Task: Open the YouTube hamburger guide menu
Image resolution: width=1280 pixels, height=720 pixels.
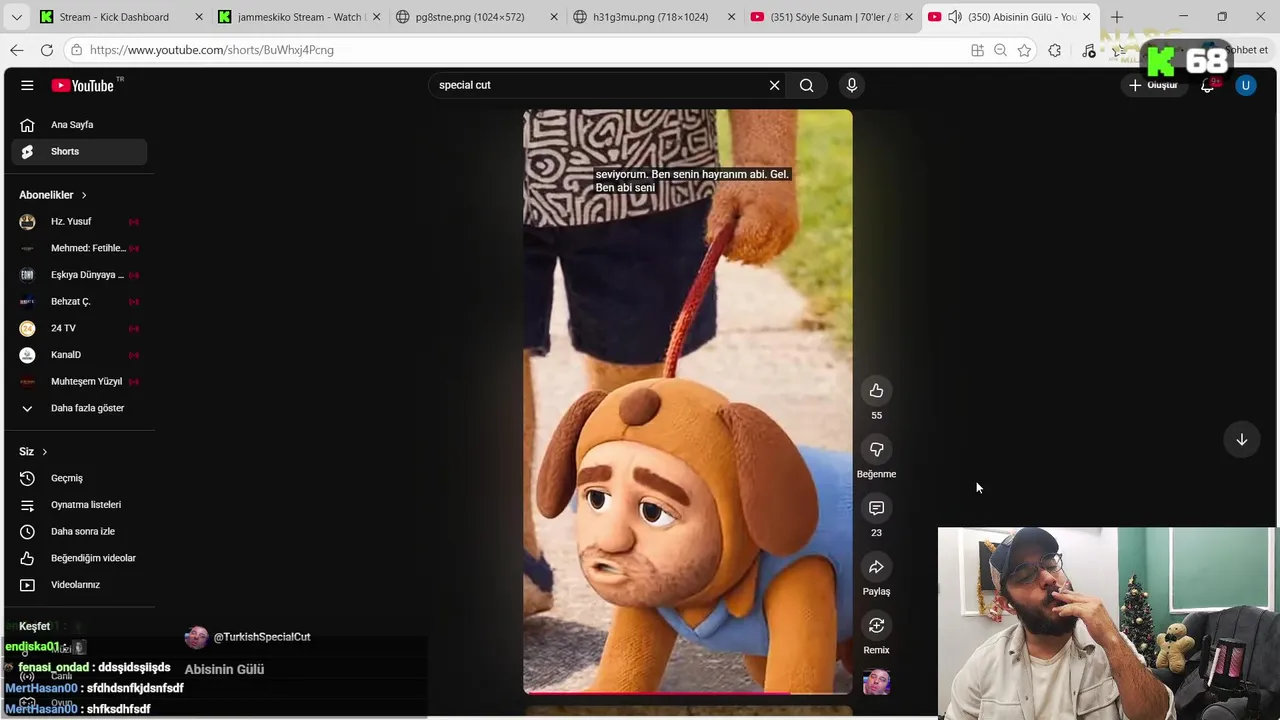Action: click(27, 85)
